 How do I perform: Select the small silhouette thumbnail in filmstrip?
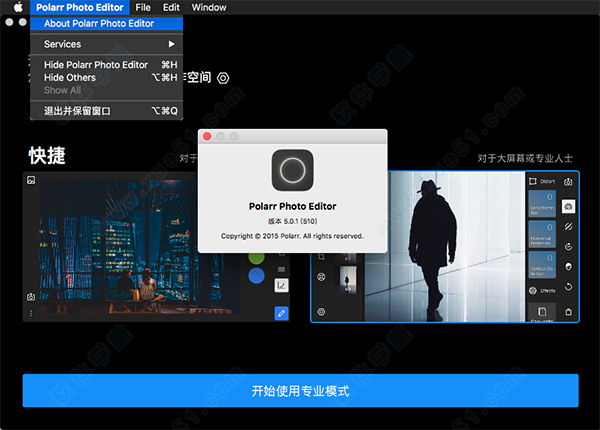pos(348,280)
